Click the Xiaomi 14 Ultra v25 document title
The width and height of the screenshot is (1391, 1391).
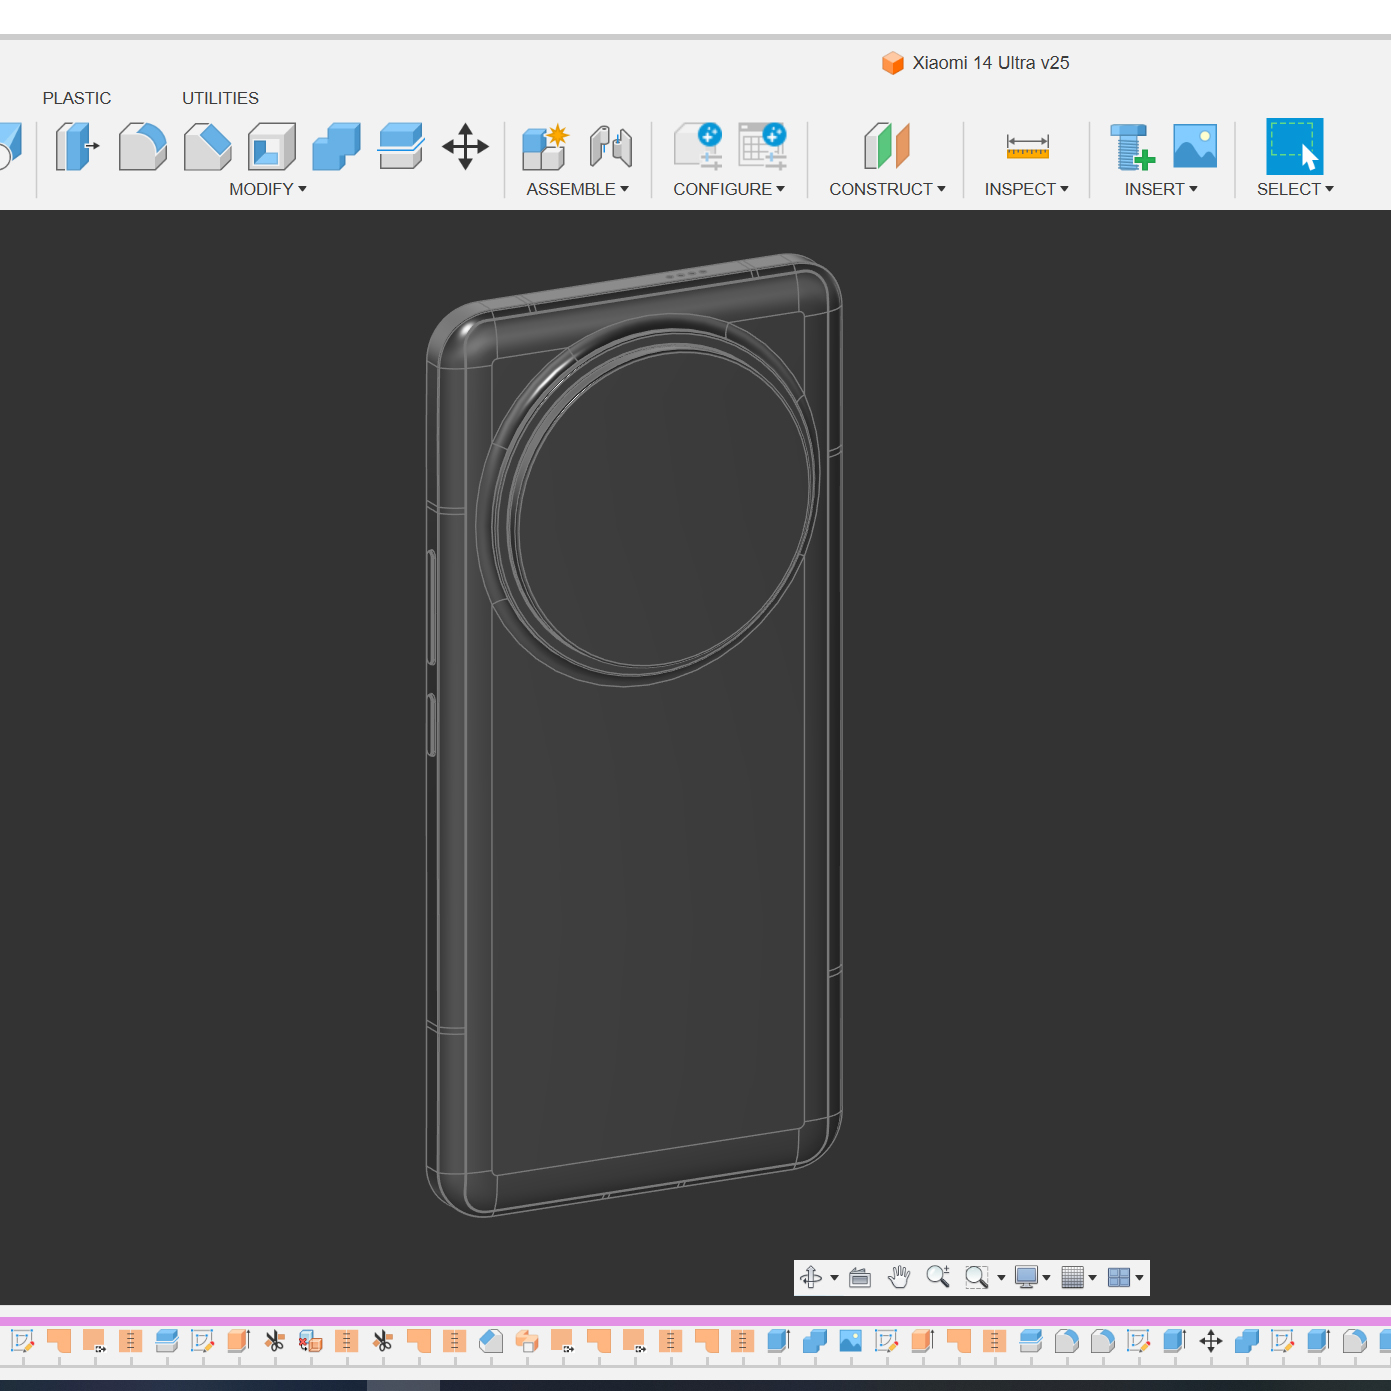click(x=990, y=63)
